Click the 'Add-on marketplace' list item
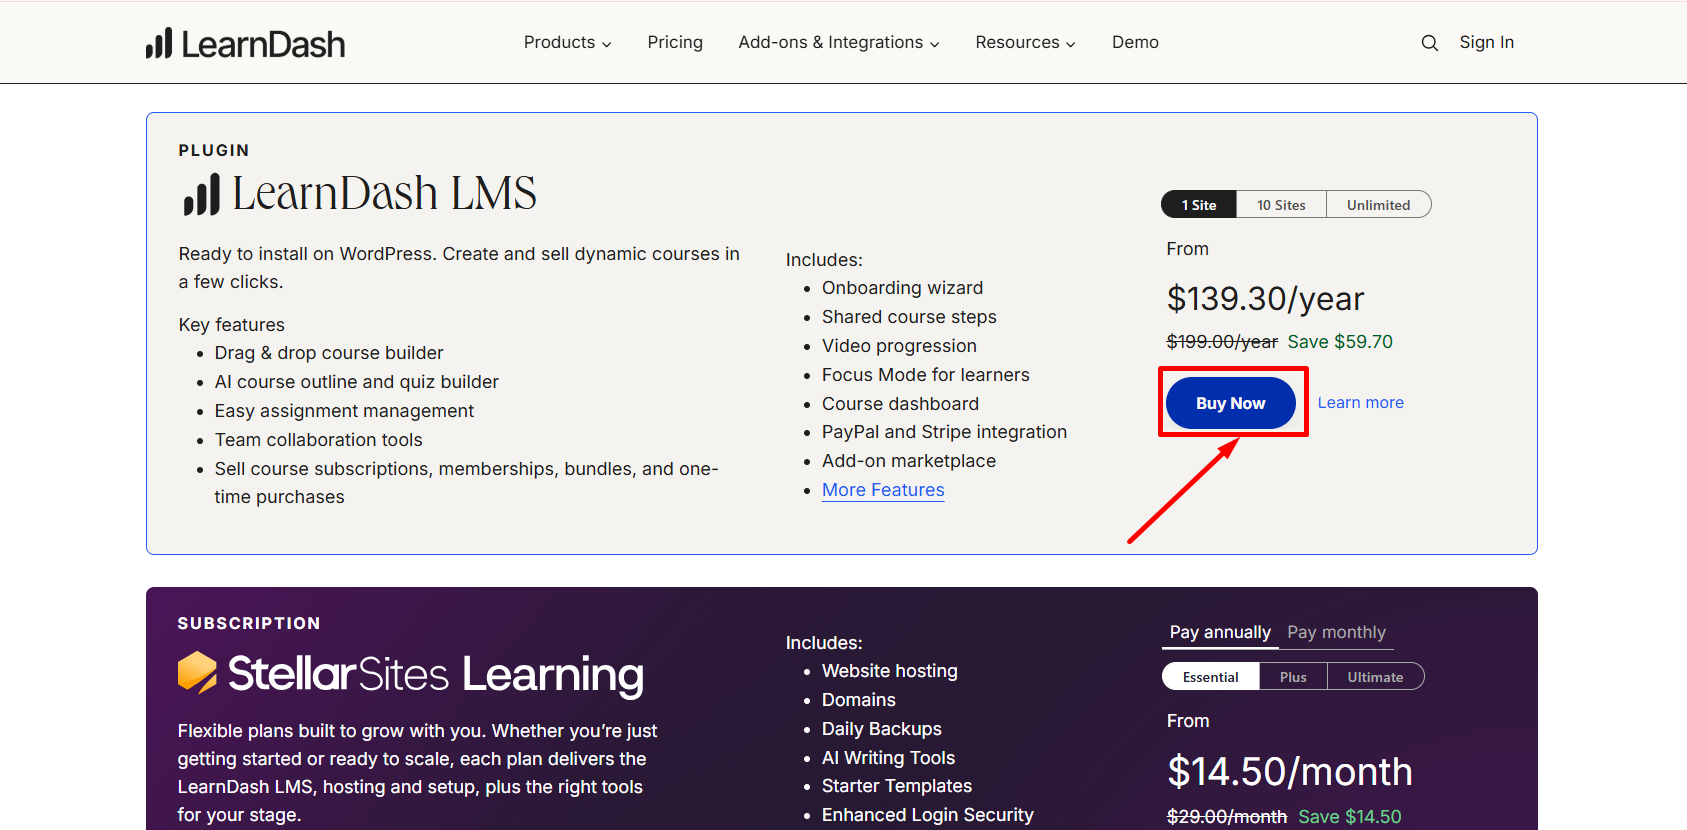 click(x=908, y=461)
